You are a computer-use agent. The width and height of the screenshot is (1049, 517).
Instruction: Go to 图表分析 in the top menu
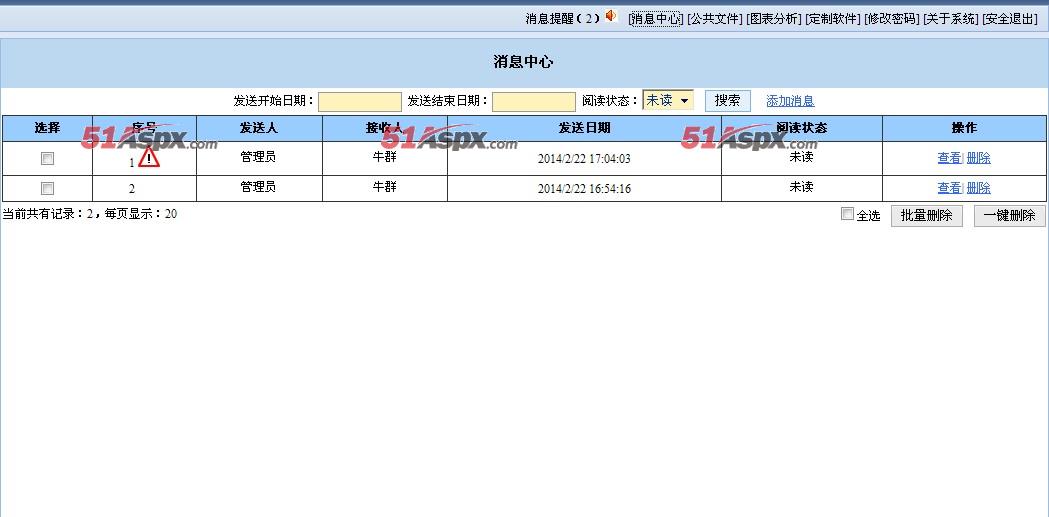click(x=773, y=19)
